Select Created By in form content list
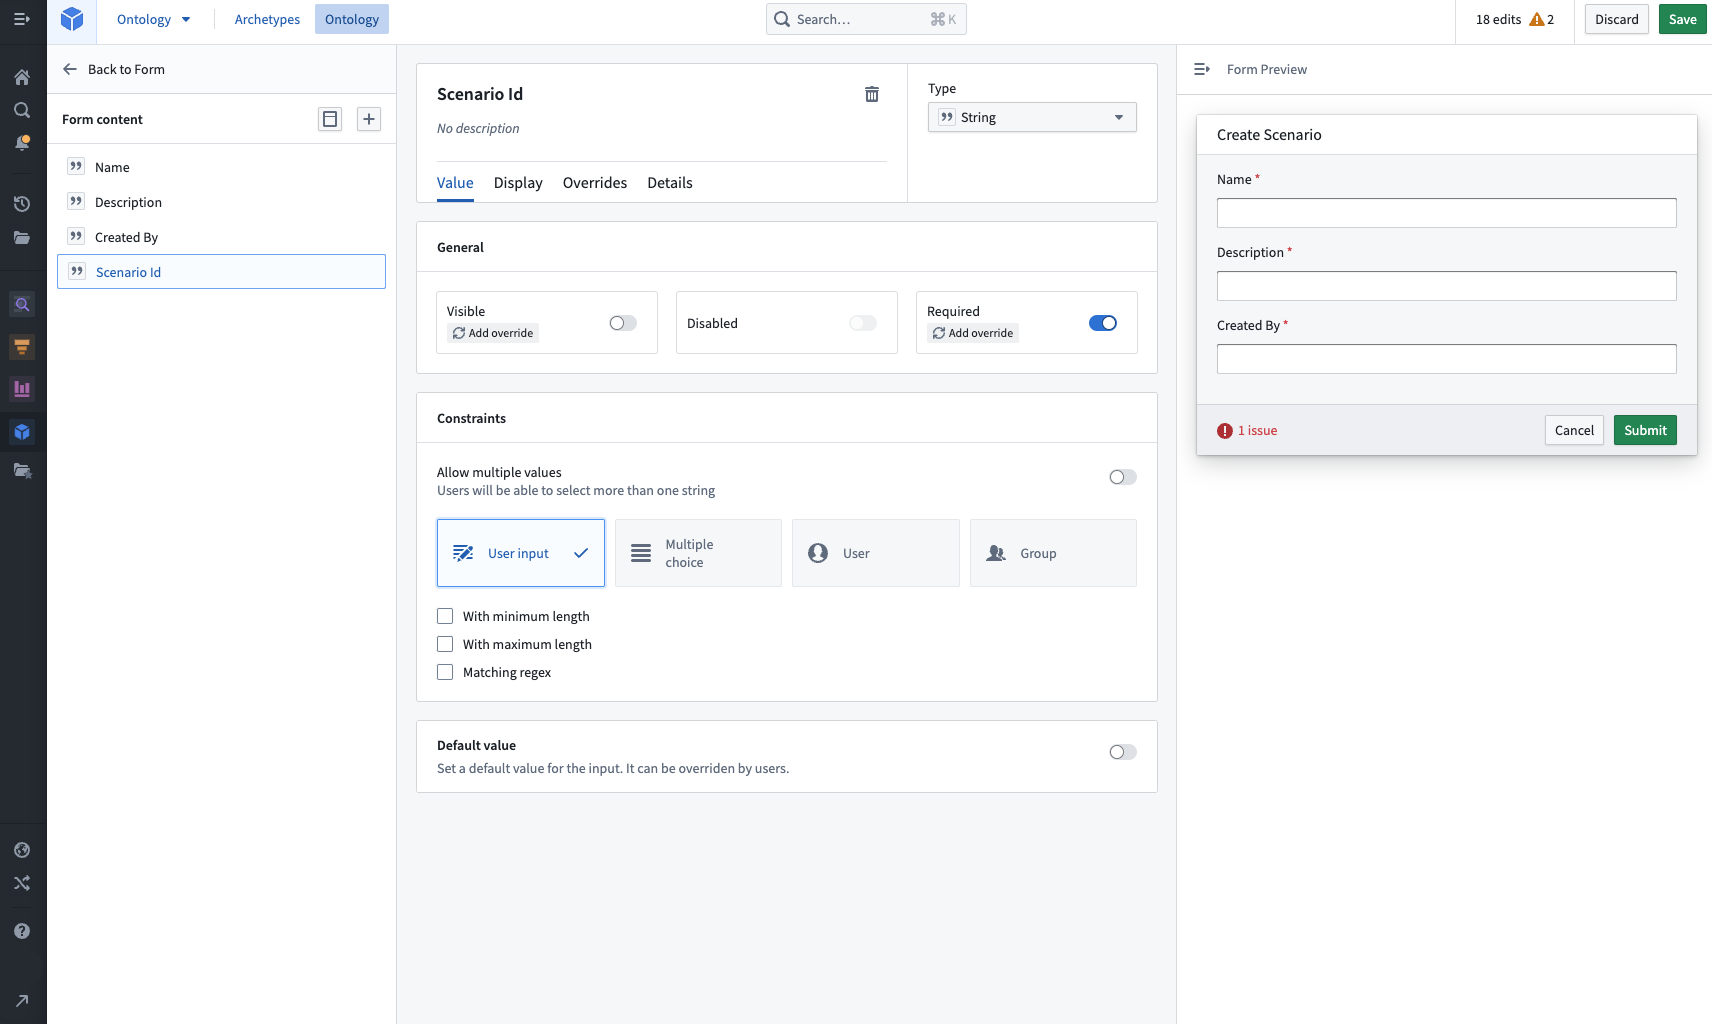The image size is (1712, 1024). click(221, 237)
